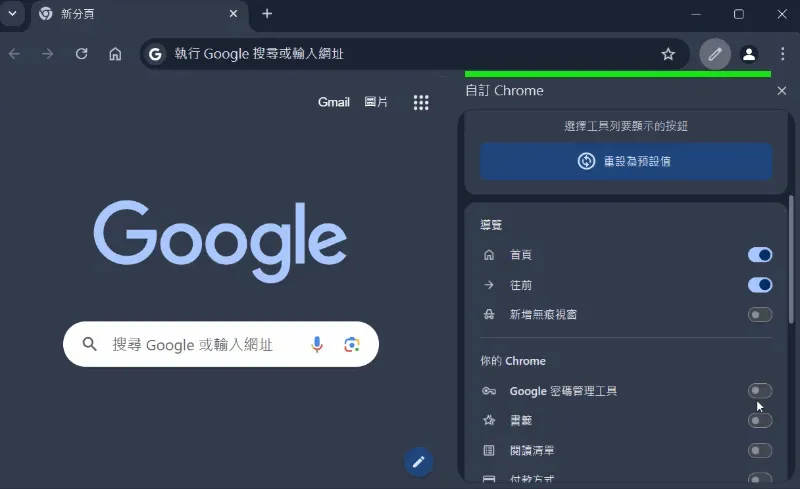The height and width of the screenshot is (489, 800).
Task: Click the 導覽 section heading
Action: 491,225
